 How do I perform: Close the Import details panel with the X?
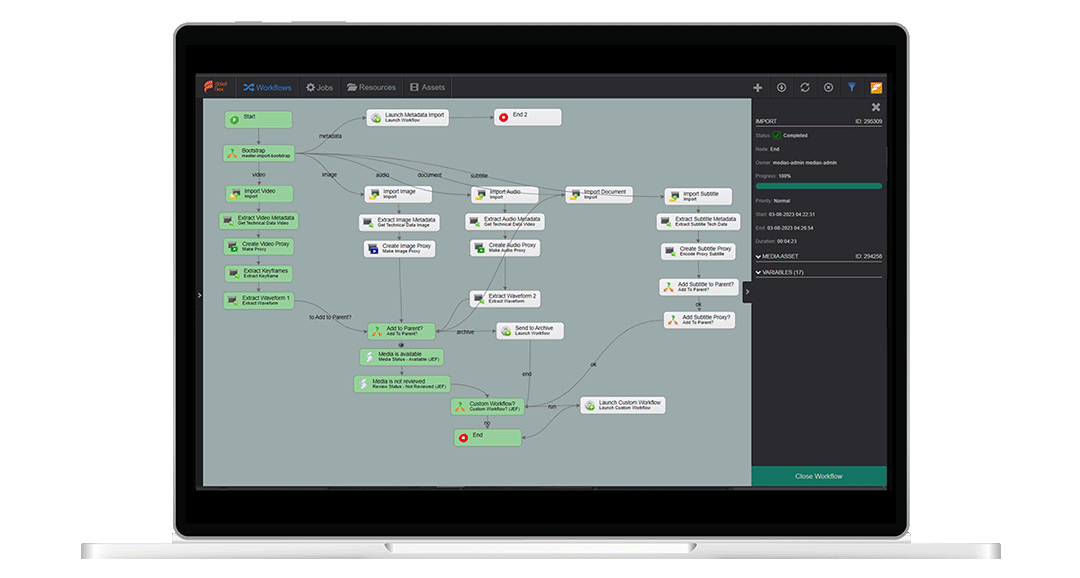876,107
